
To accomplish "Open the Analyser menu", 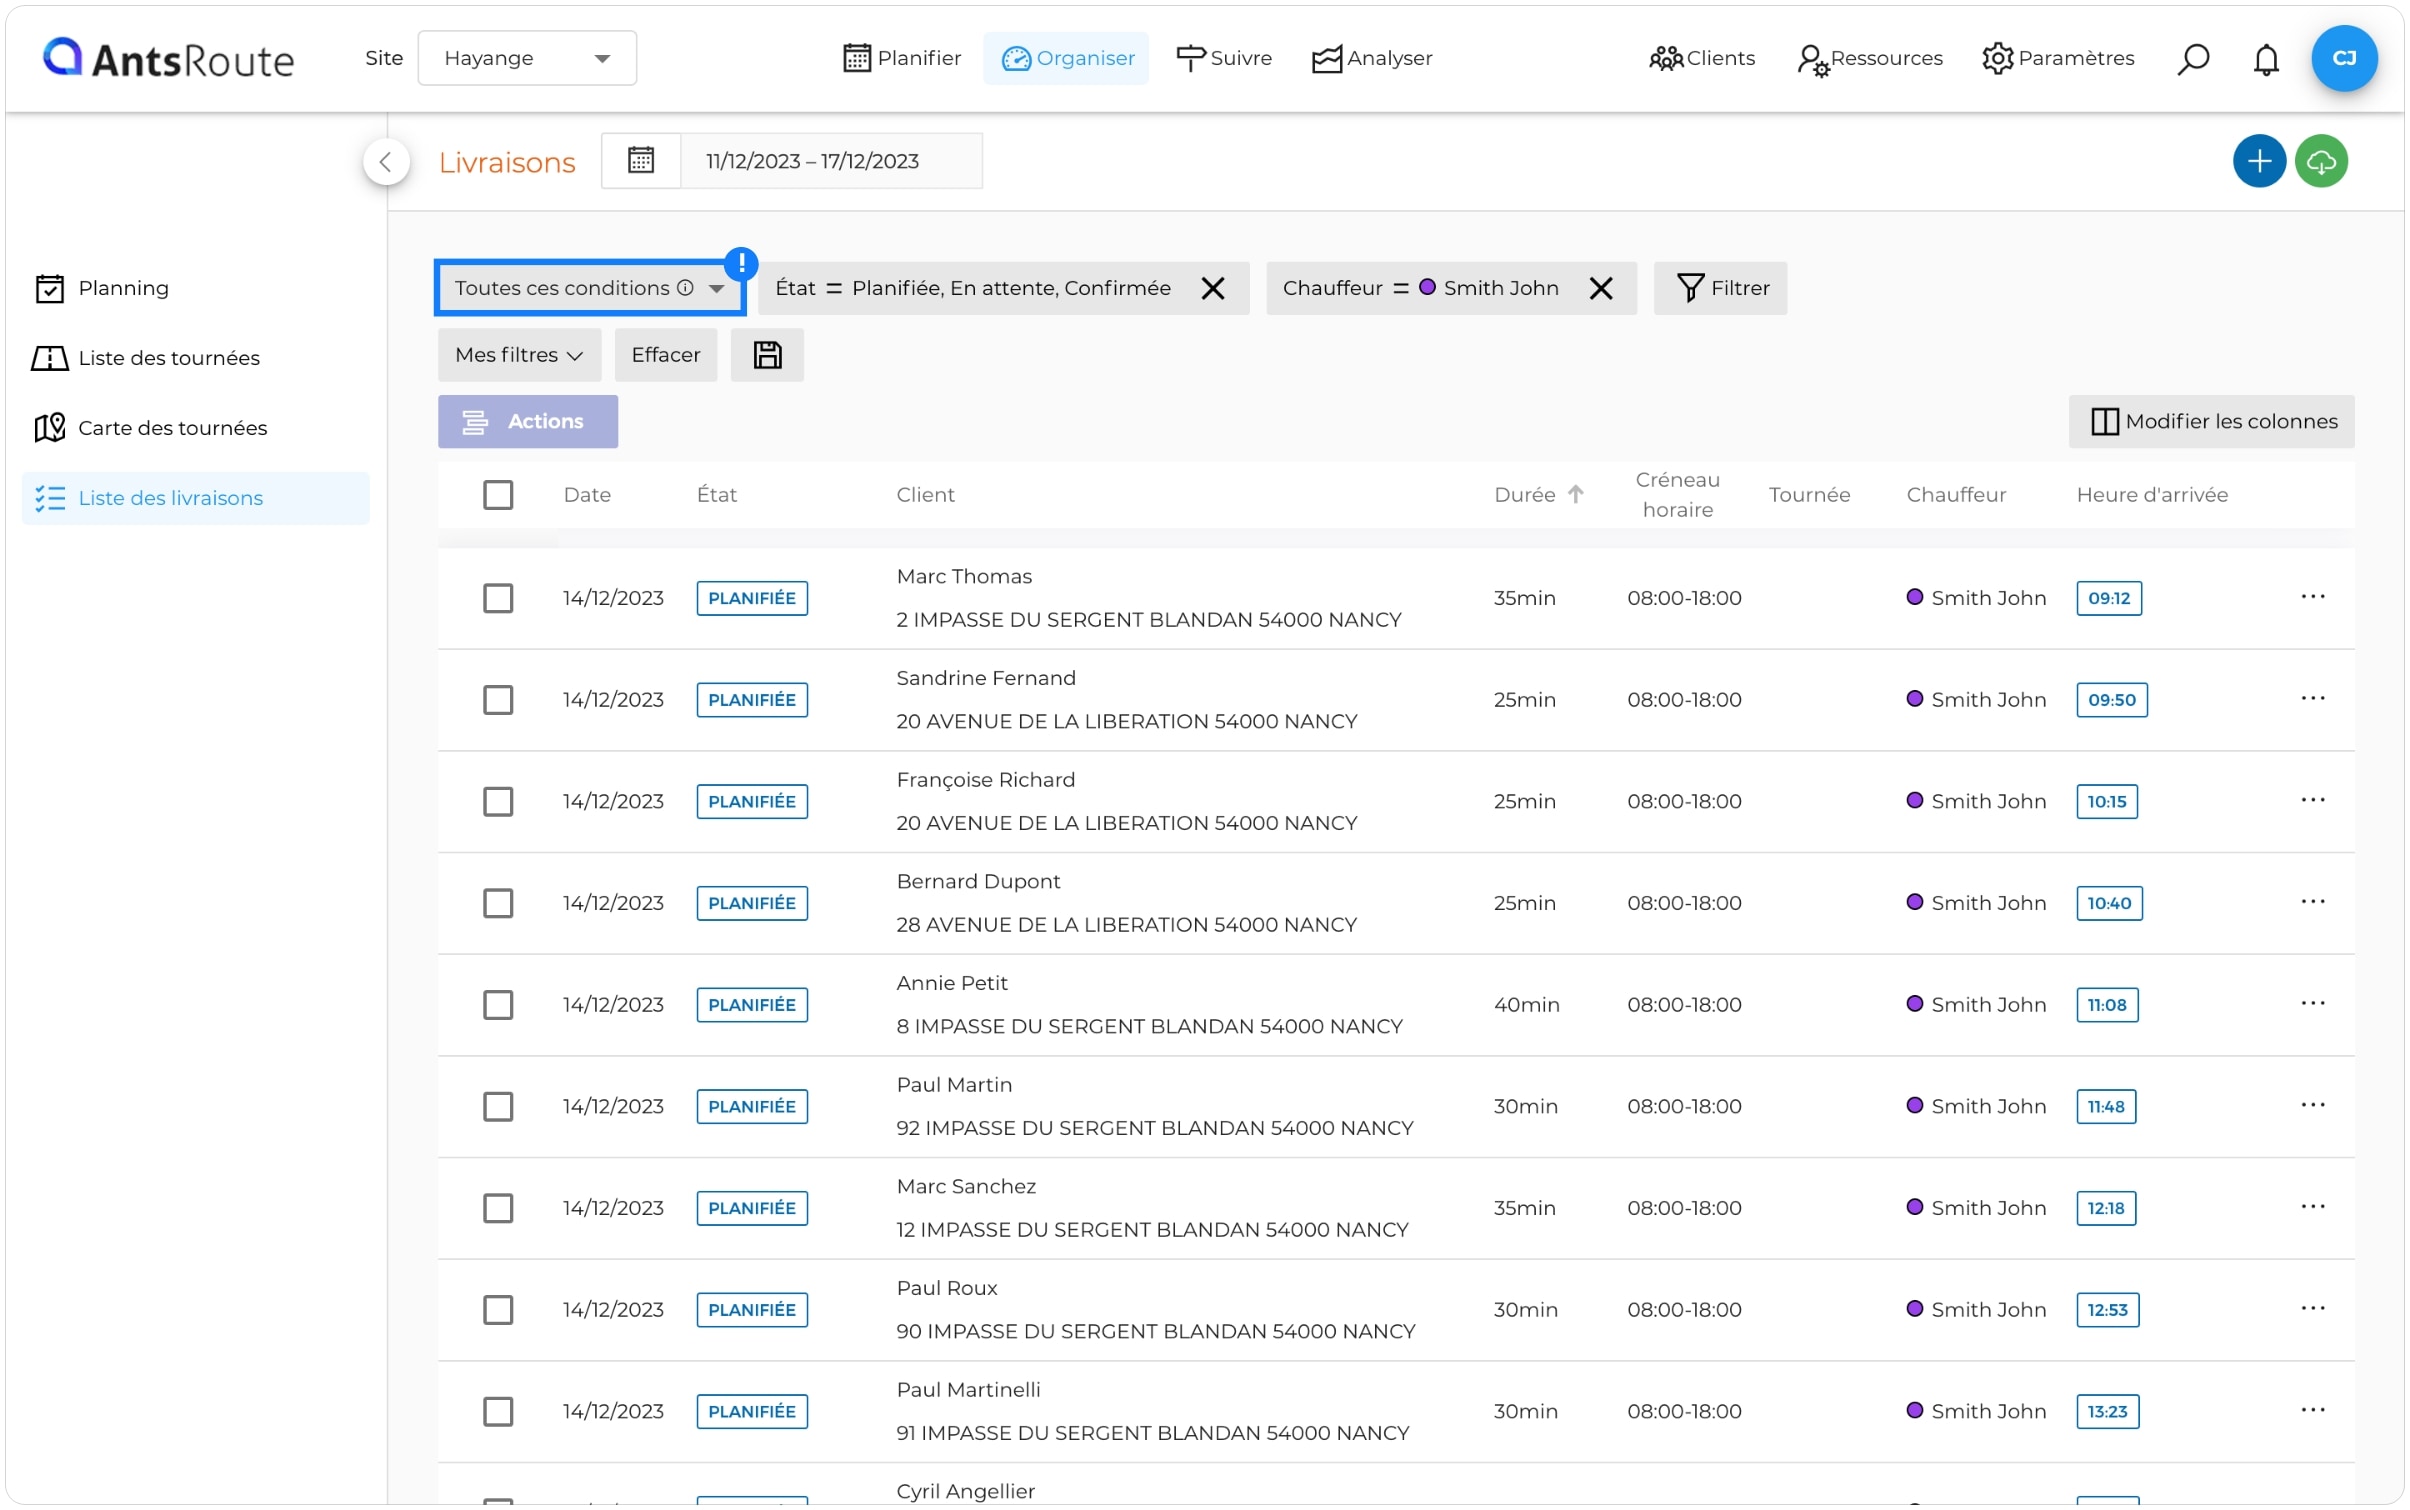I will pos(1372,58).
